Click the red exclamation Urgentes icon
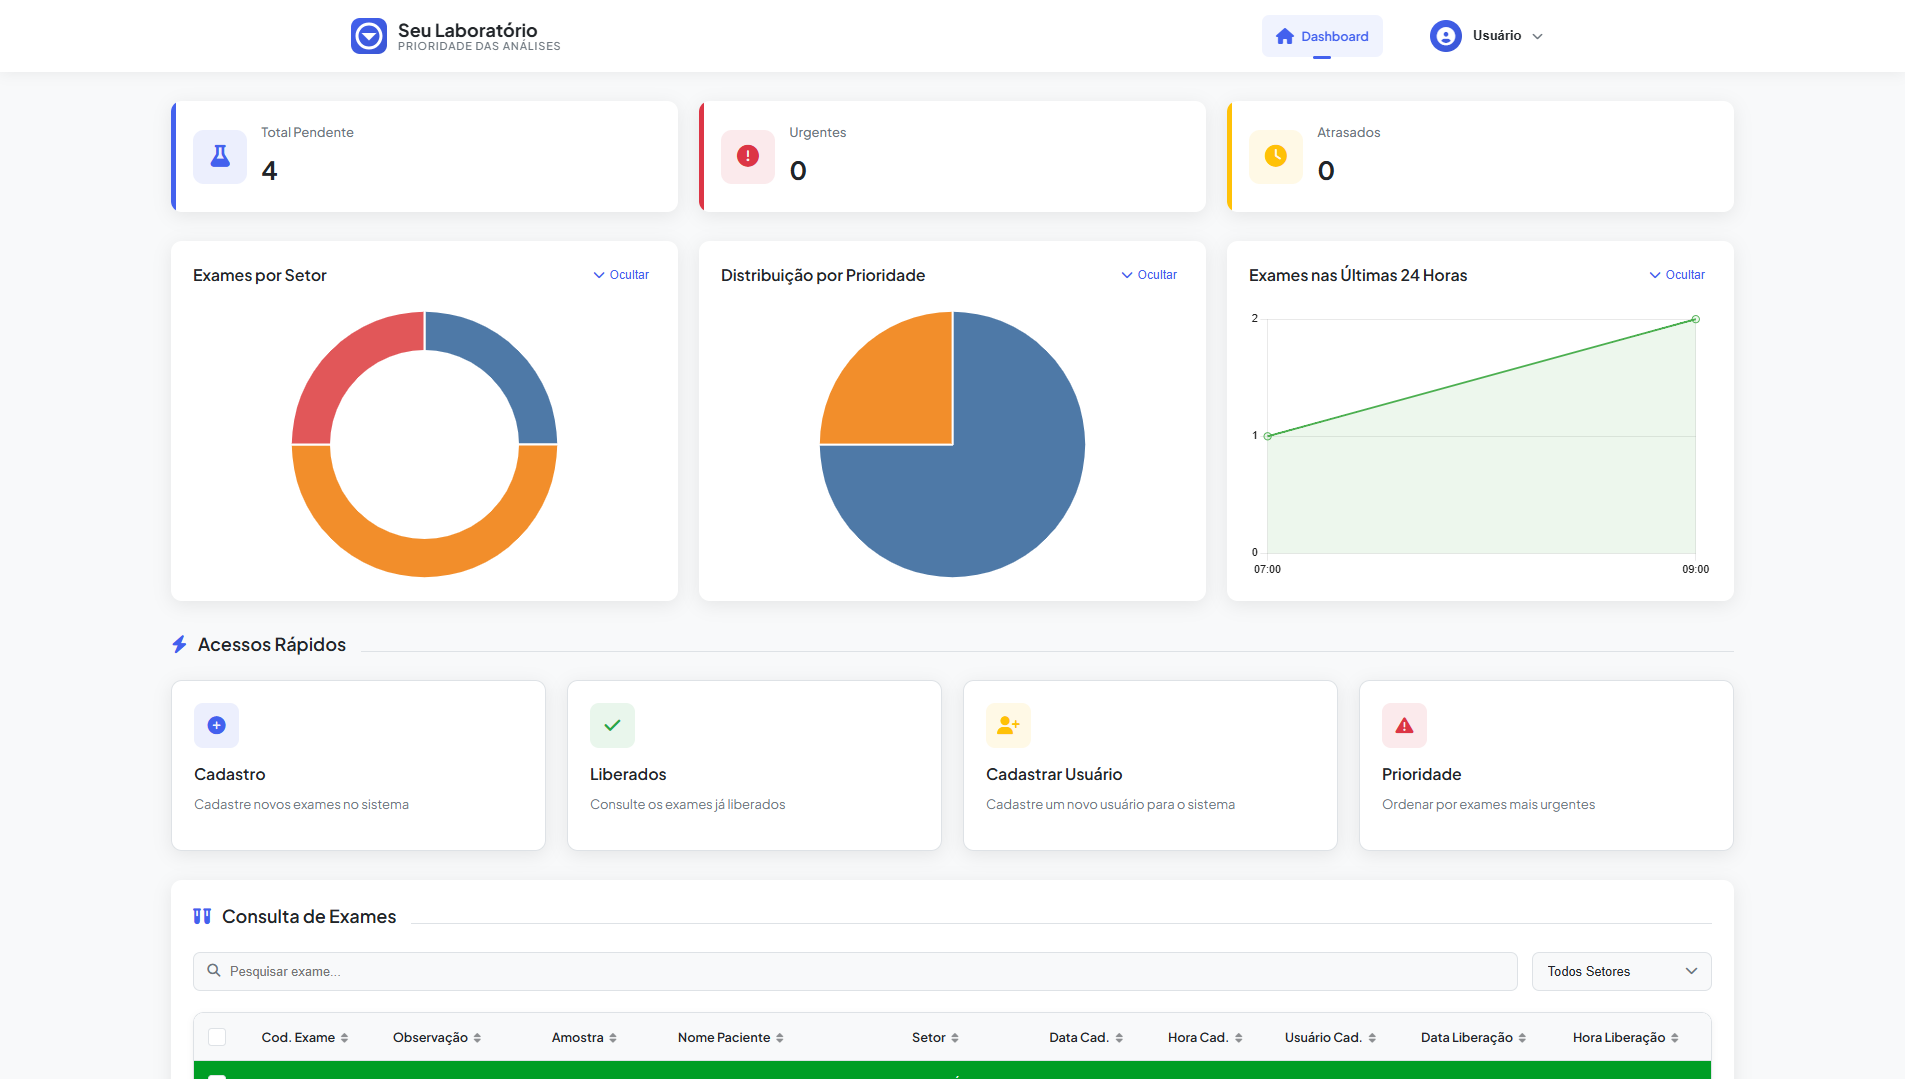The height and width of the screenshot is (1079, 1905). [x=747, y=156]
